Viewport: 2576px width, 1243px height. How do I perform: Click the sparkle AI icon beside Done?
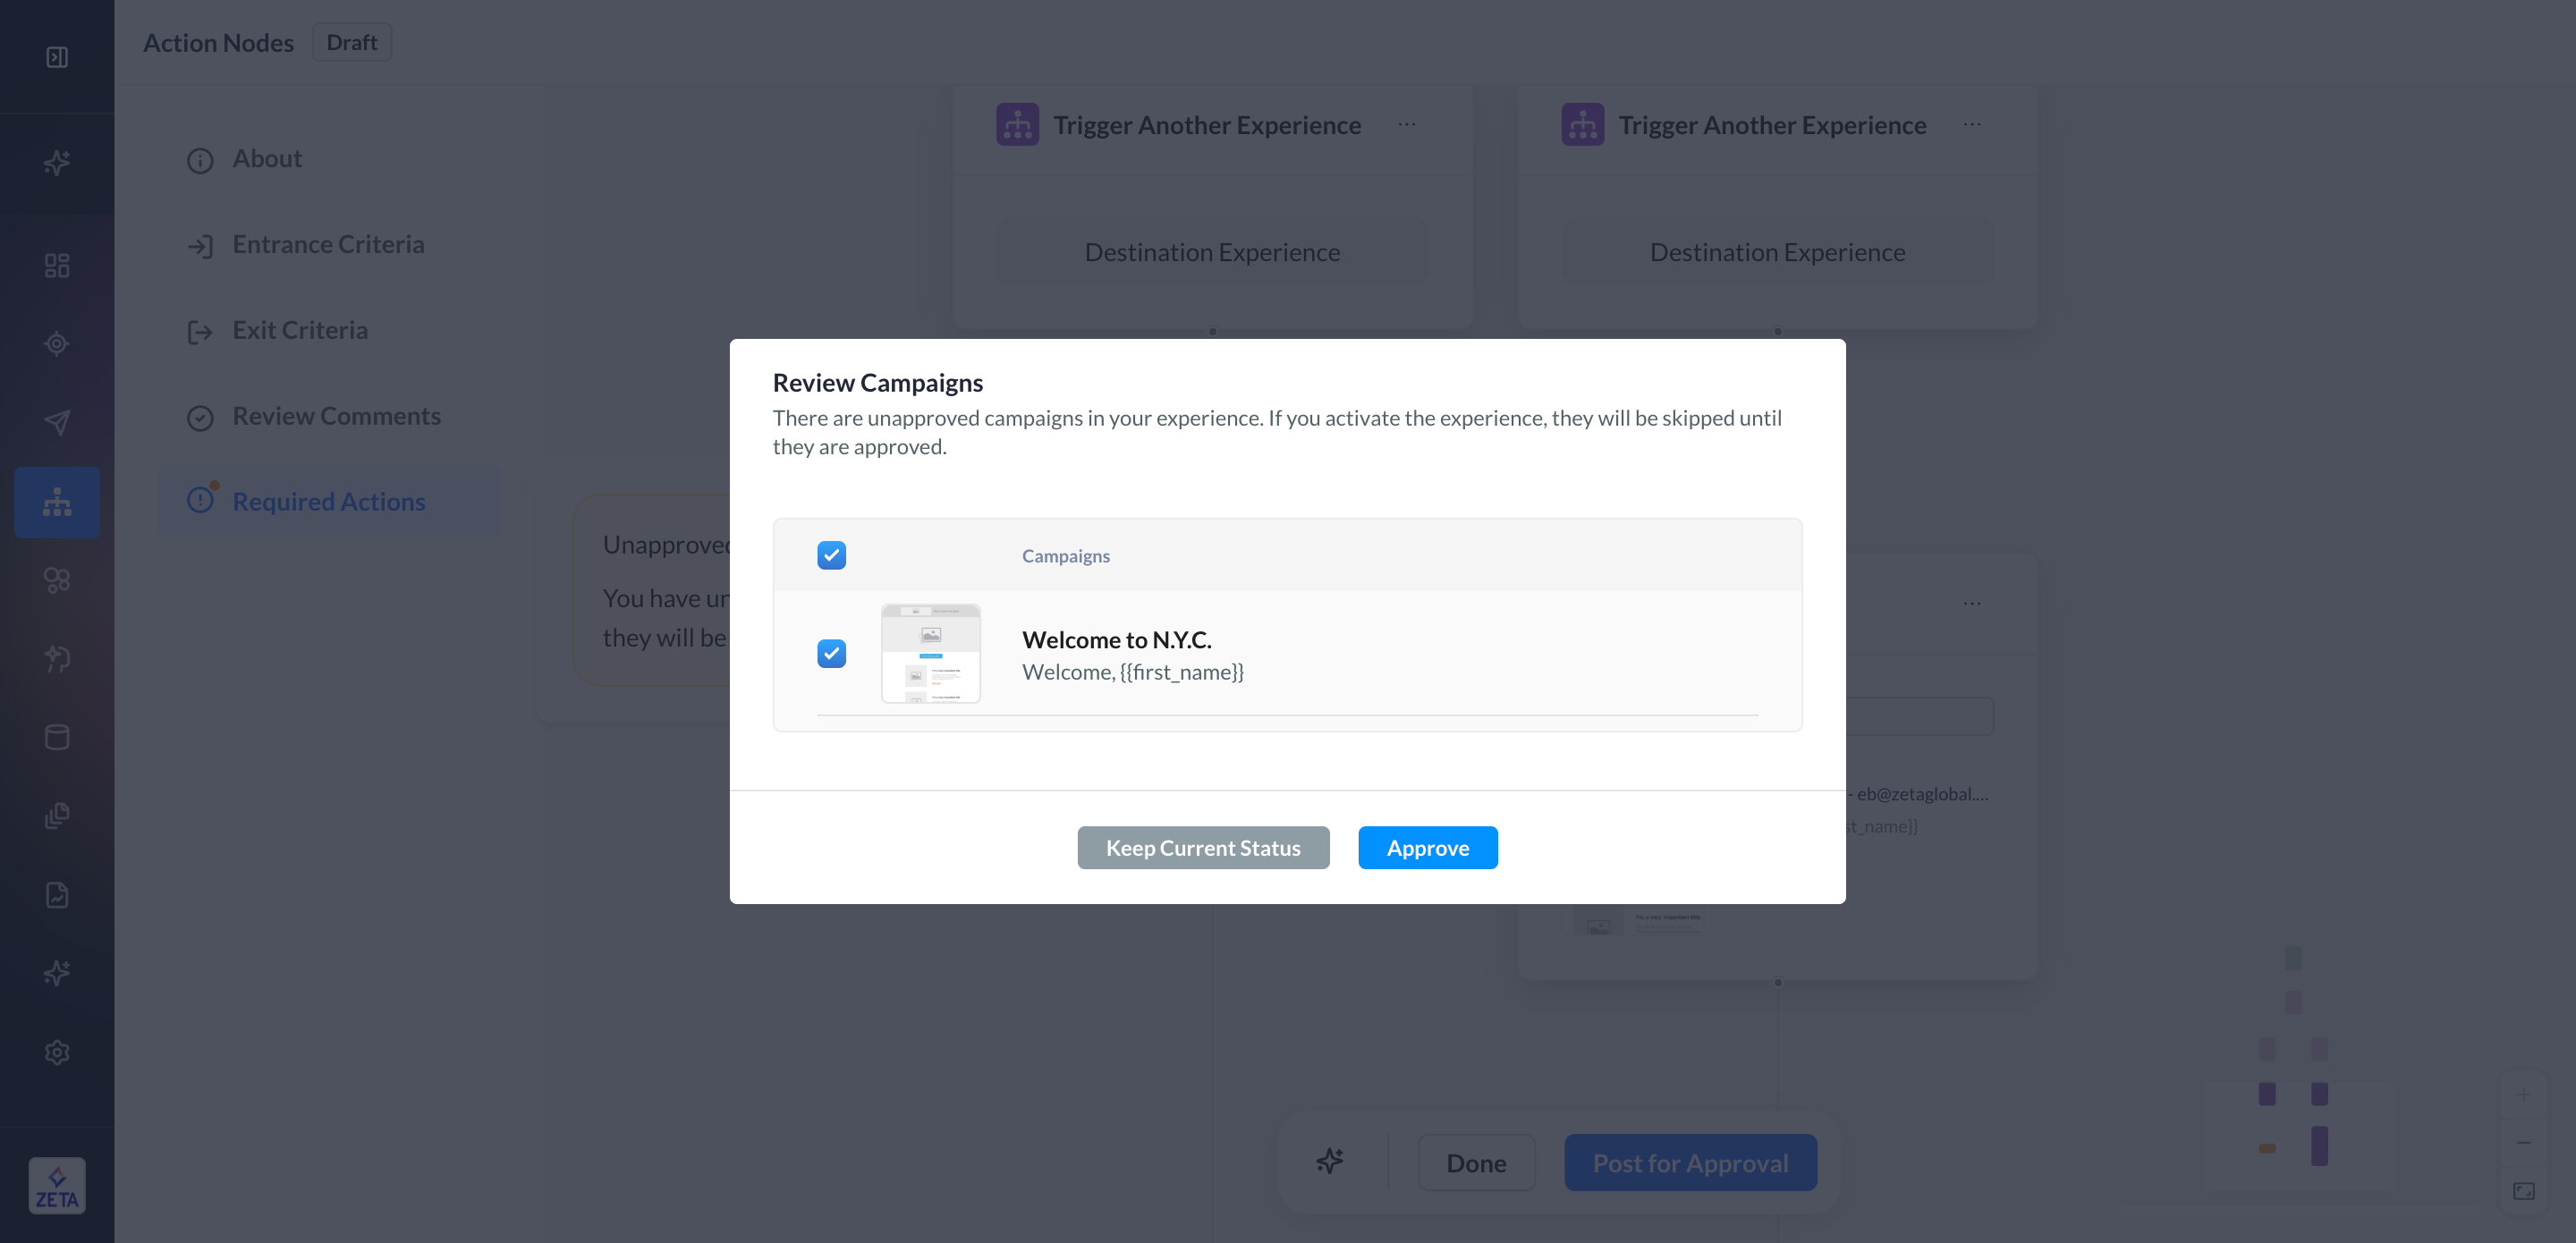pyautogui.click(x=1329, y=1162)
